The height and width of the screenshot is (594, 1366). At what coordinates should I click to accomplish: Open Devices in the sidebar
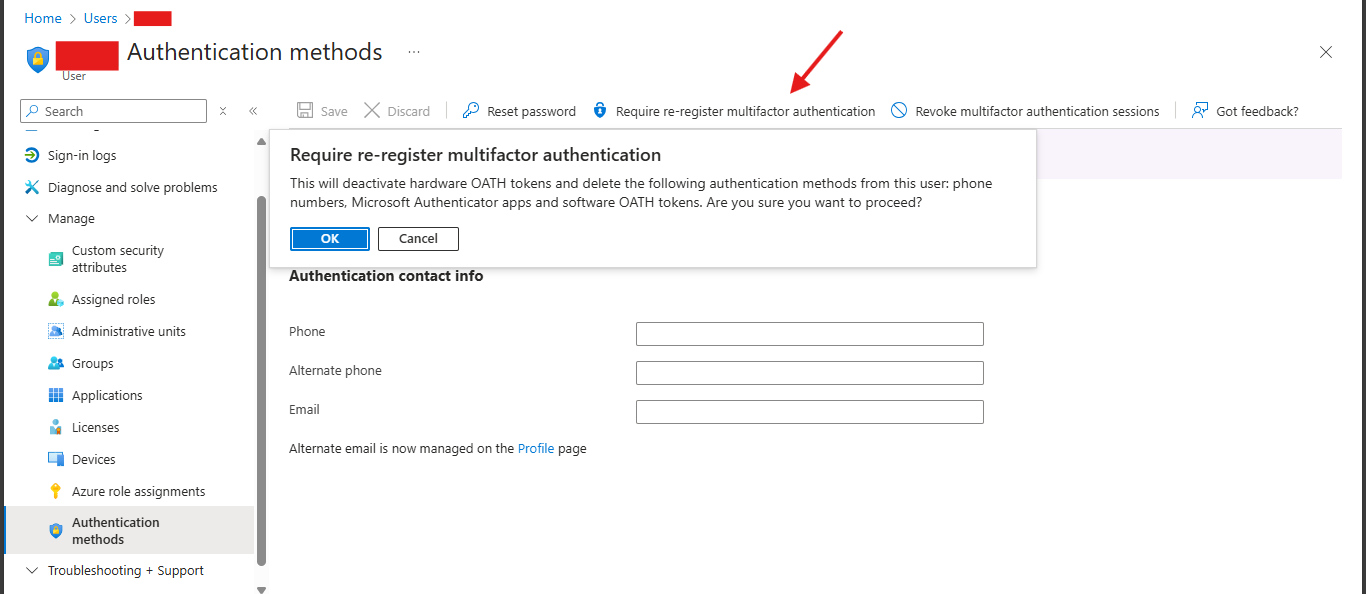(x=92, y=458)
